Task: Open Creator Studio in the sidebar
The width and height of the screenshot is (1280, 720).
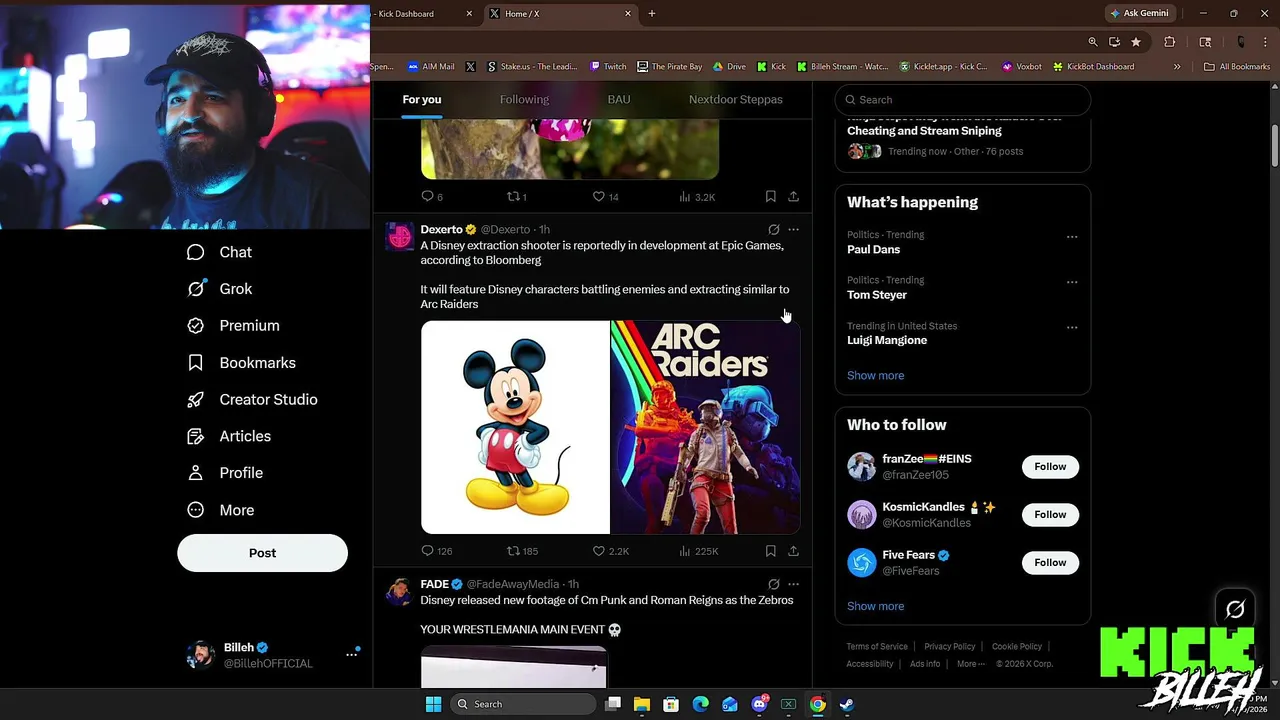Action: (x=253, y=400)
